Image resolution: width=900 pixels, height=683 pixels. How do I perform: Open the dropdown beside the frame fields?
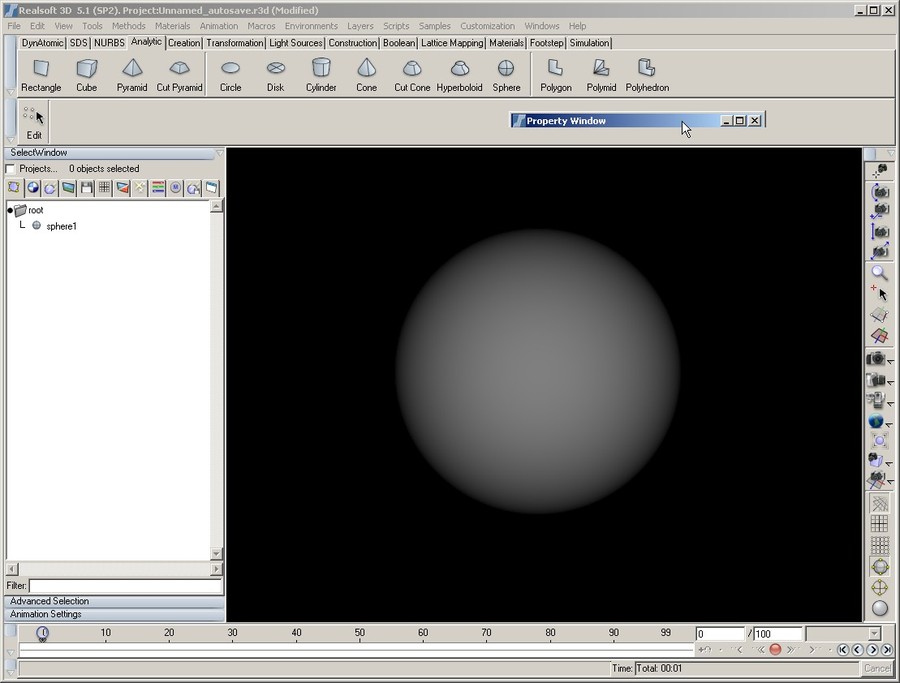tap(874, 634)
